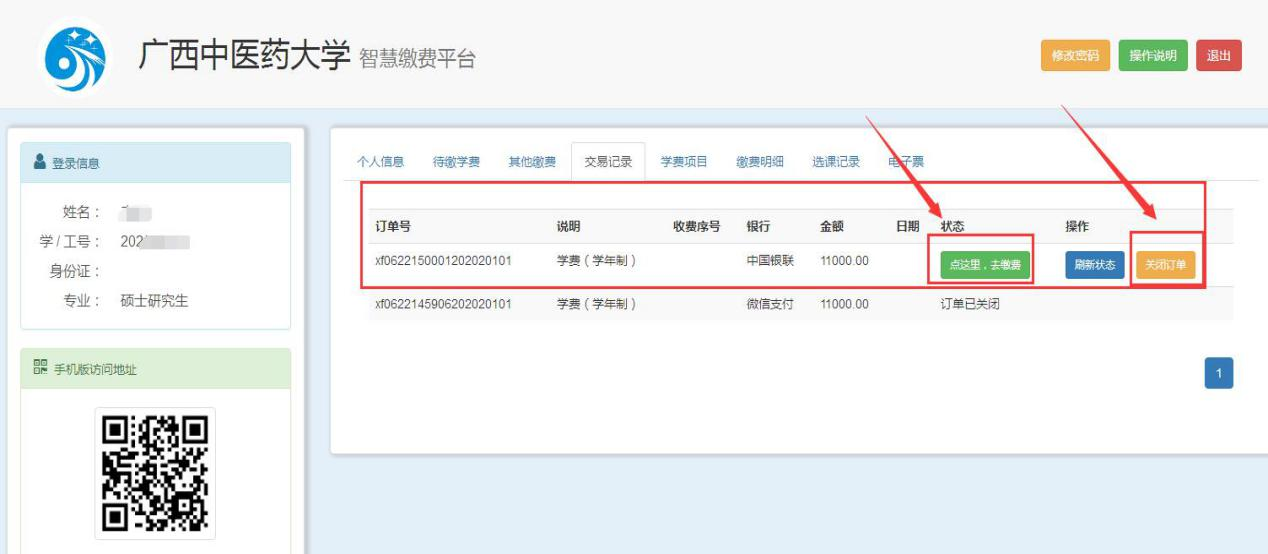Select the 交易记录 tab

[x=608, y=162]
